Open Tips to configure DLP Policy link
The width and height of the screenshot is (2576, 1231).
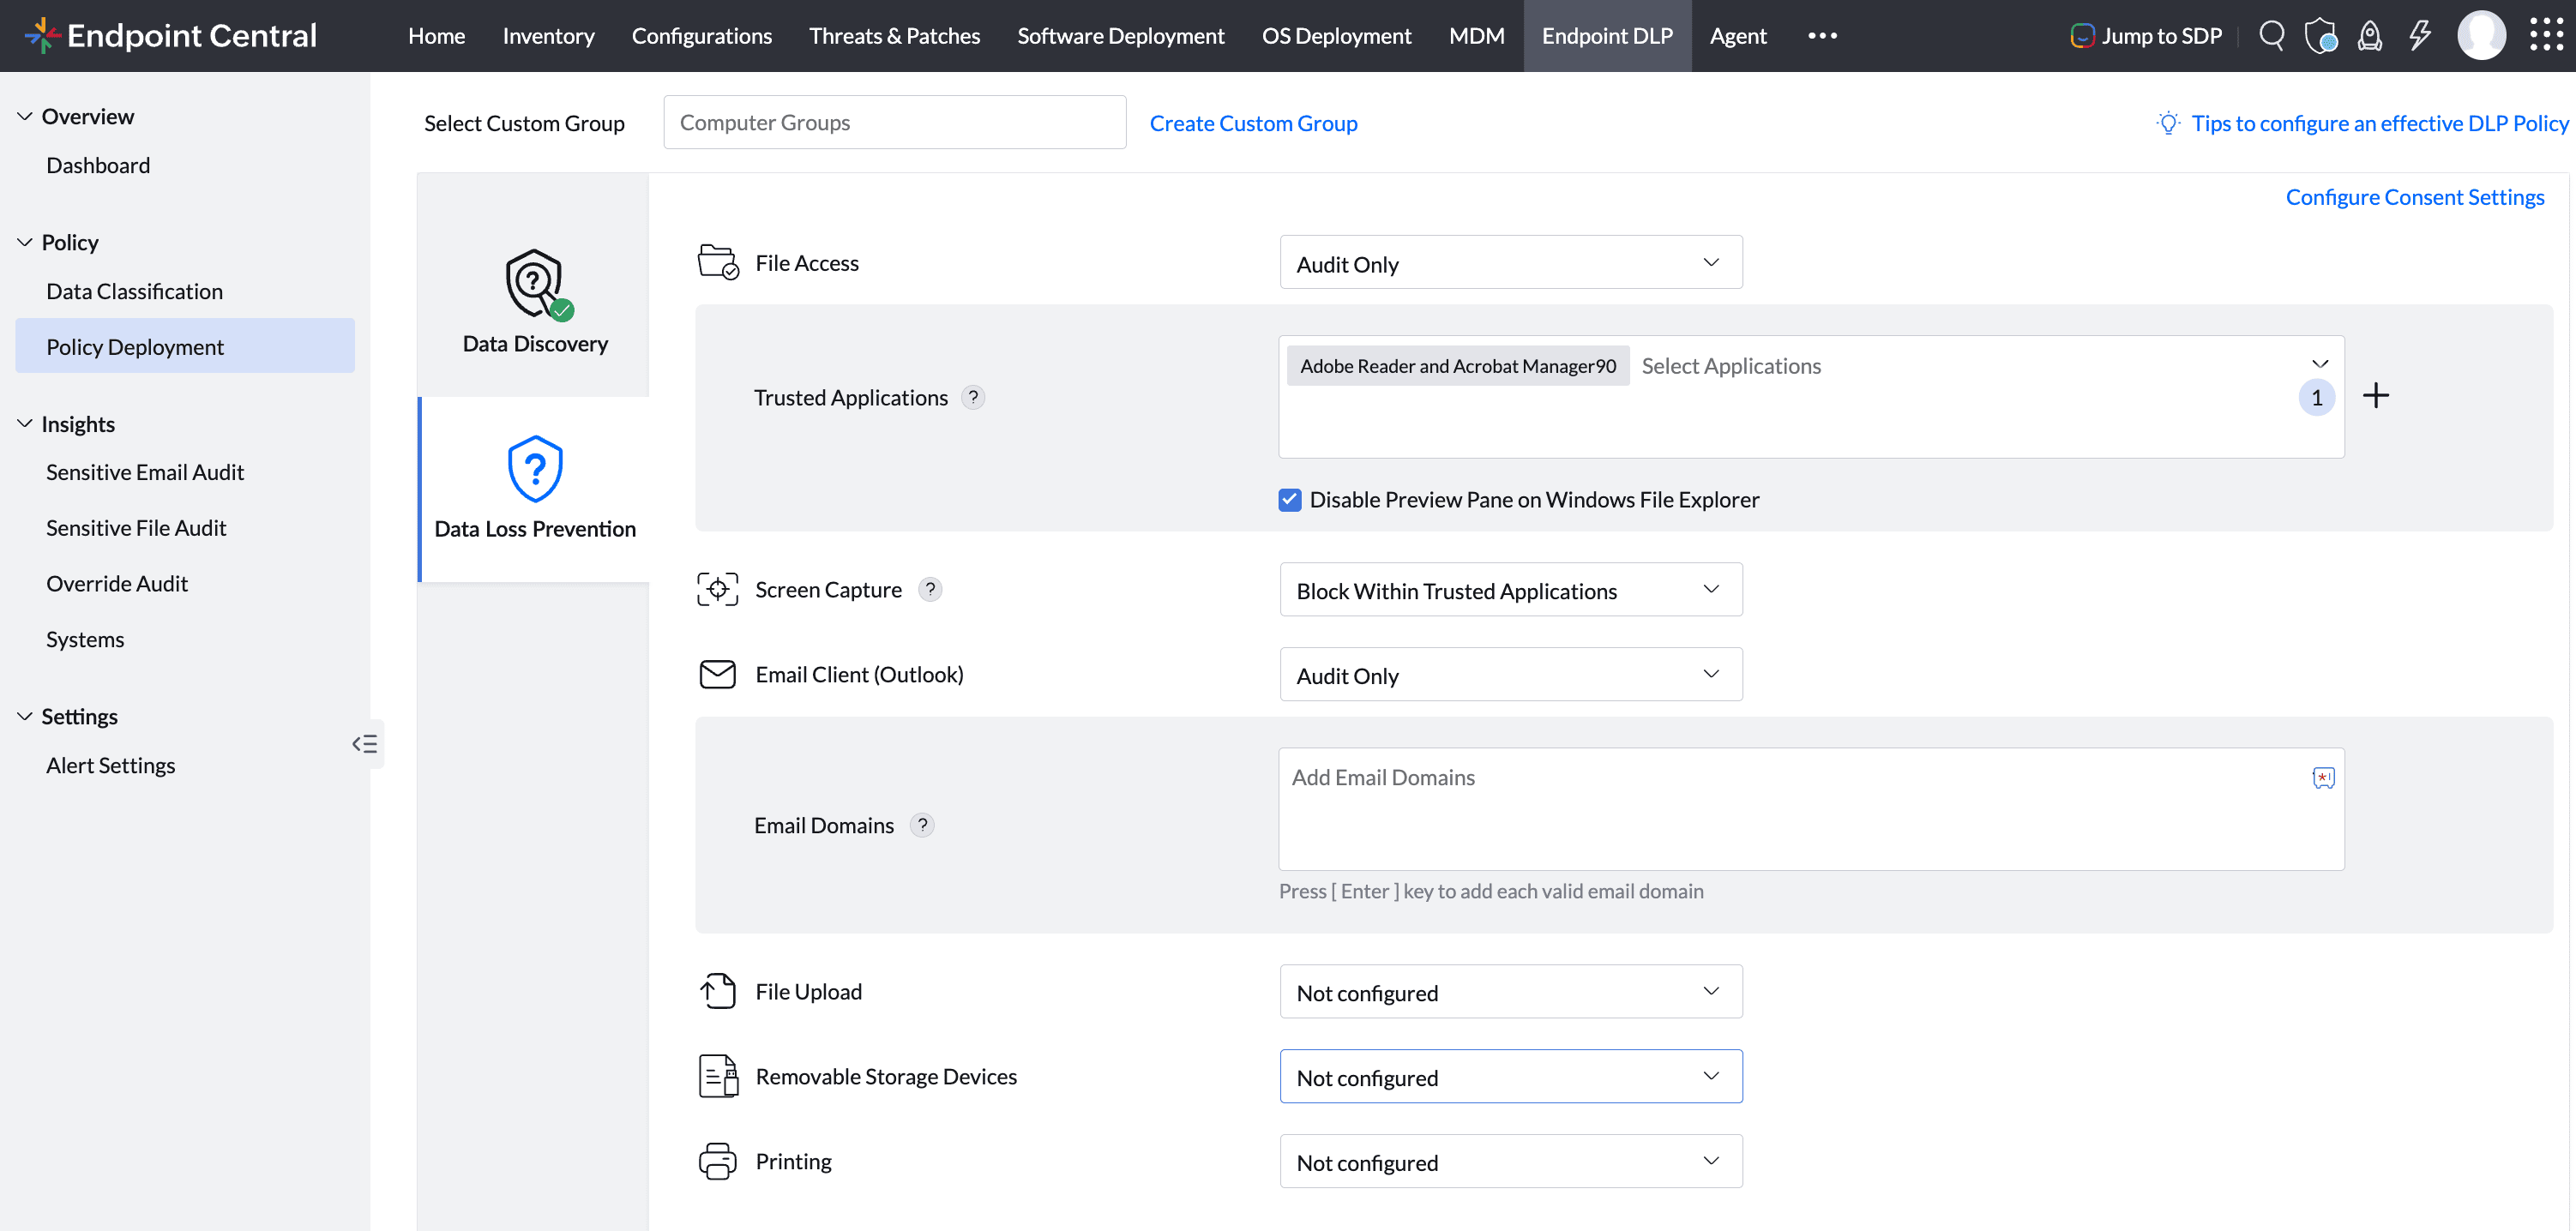click(2380, 123)
